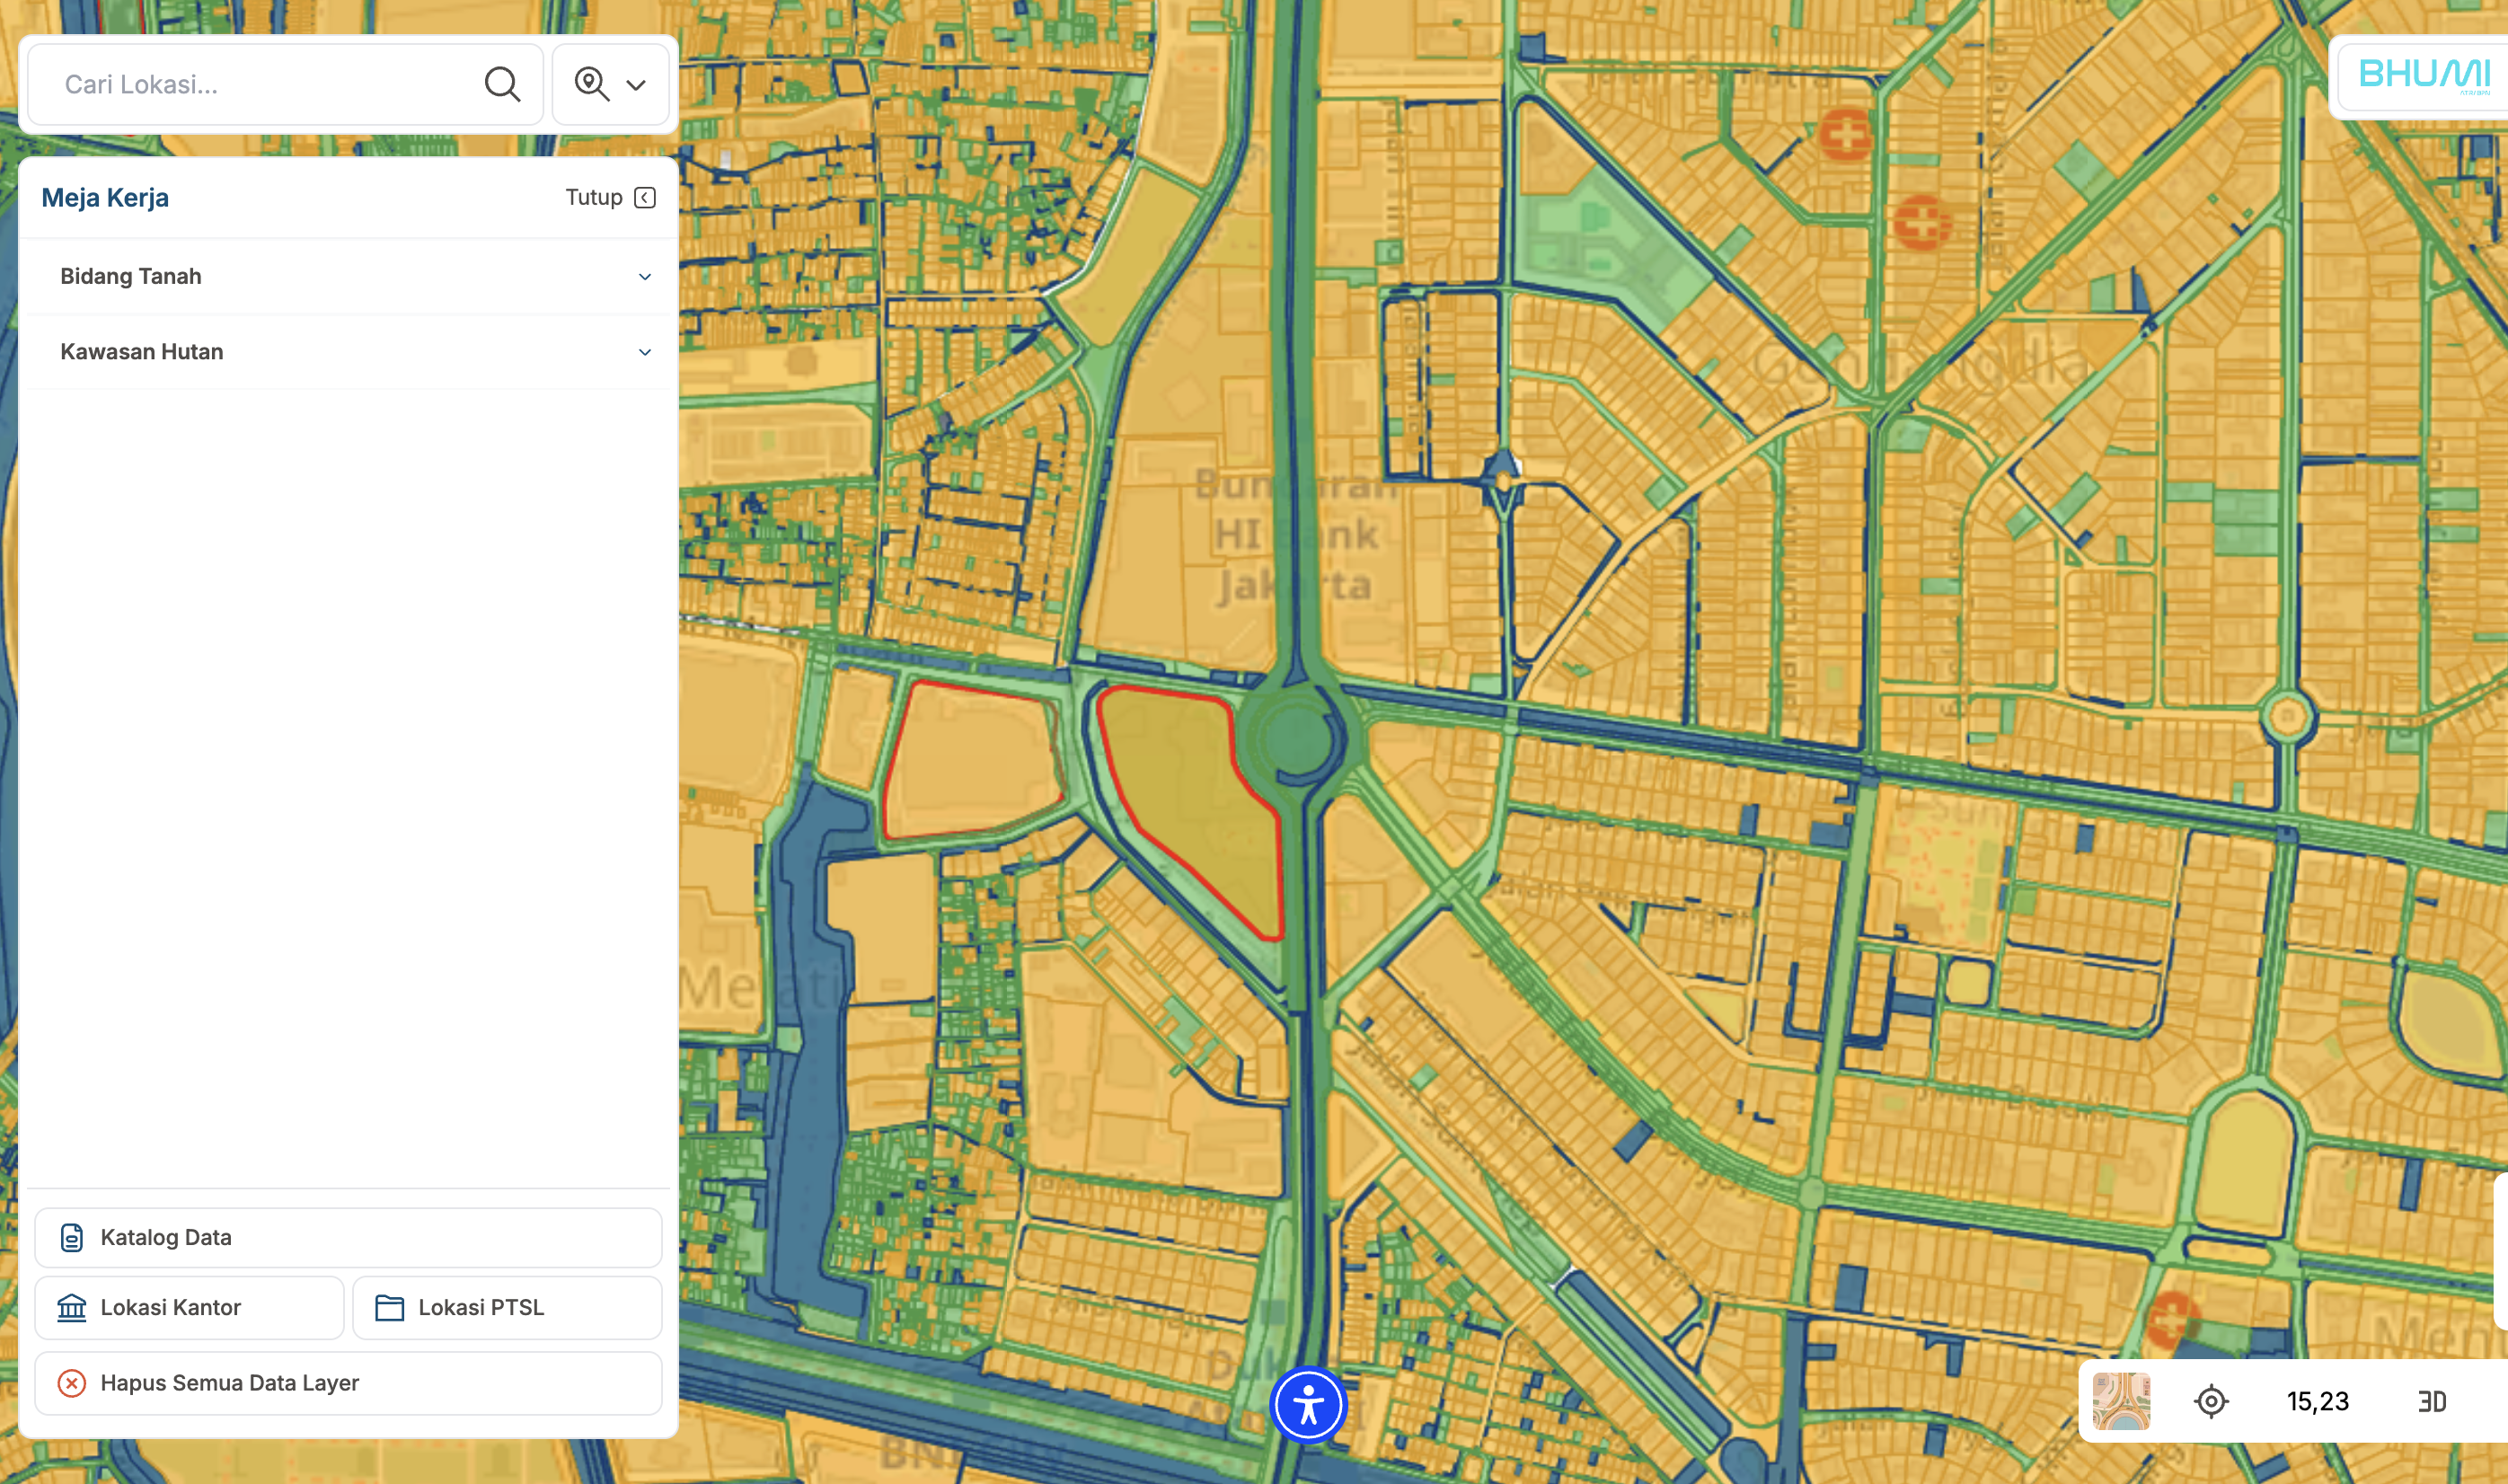Image resolution: width=2508 pixels, height=1484 pixels.
Task: Click the Katalog Data document icon
Action: tap(72, 1237)
